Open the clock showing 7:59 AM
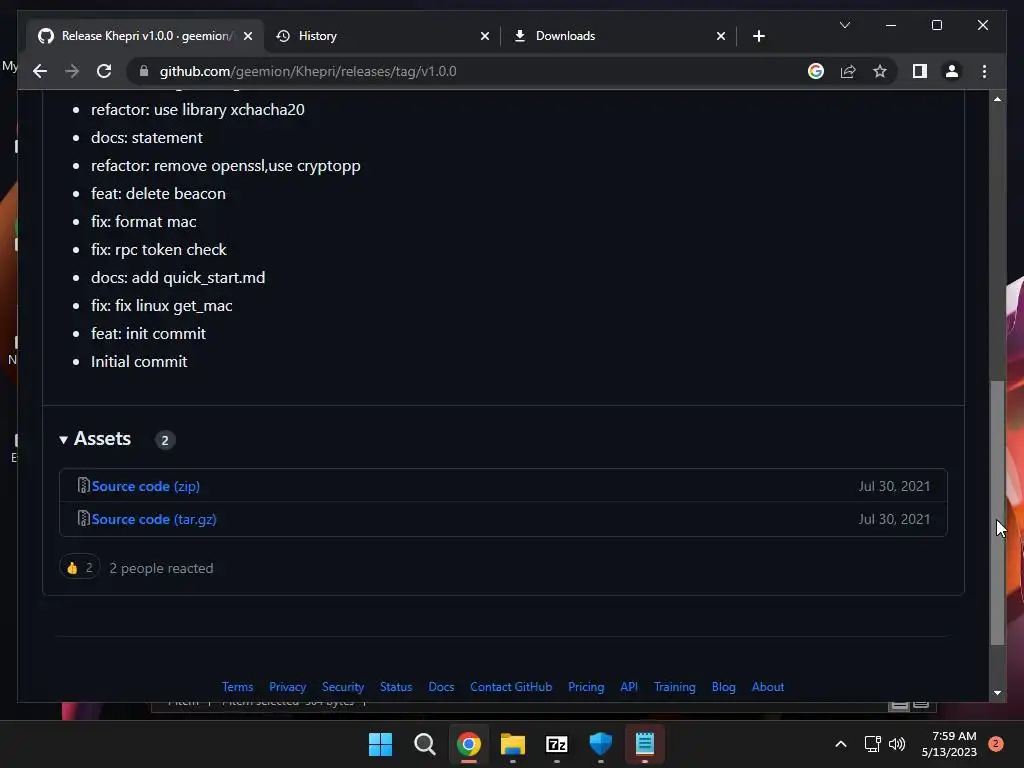1024x768 pixels. (949, 744)
